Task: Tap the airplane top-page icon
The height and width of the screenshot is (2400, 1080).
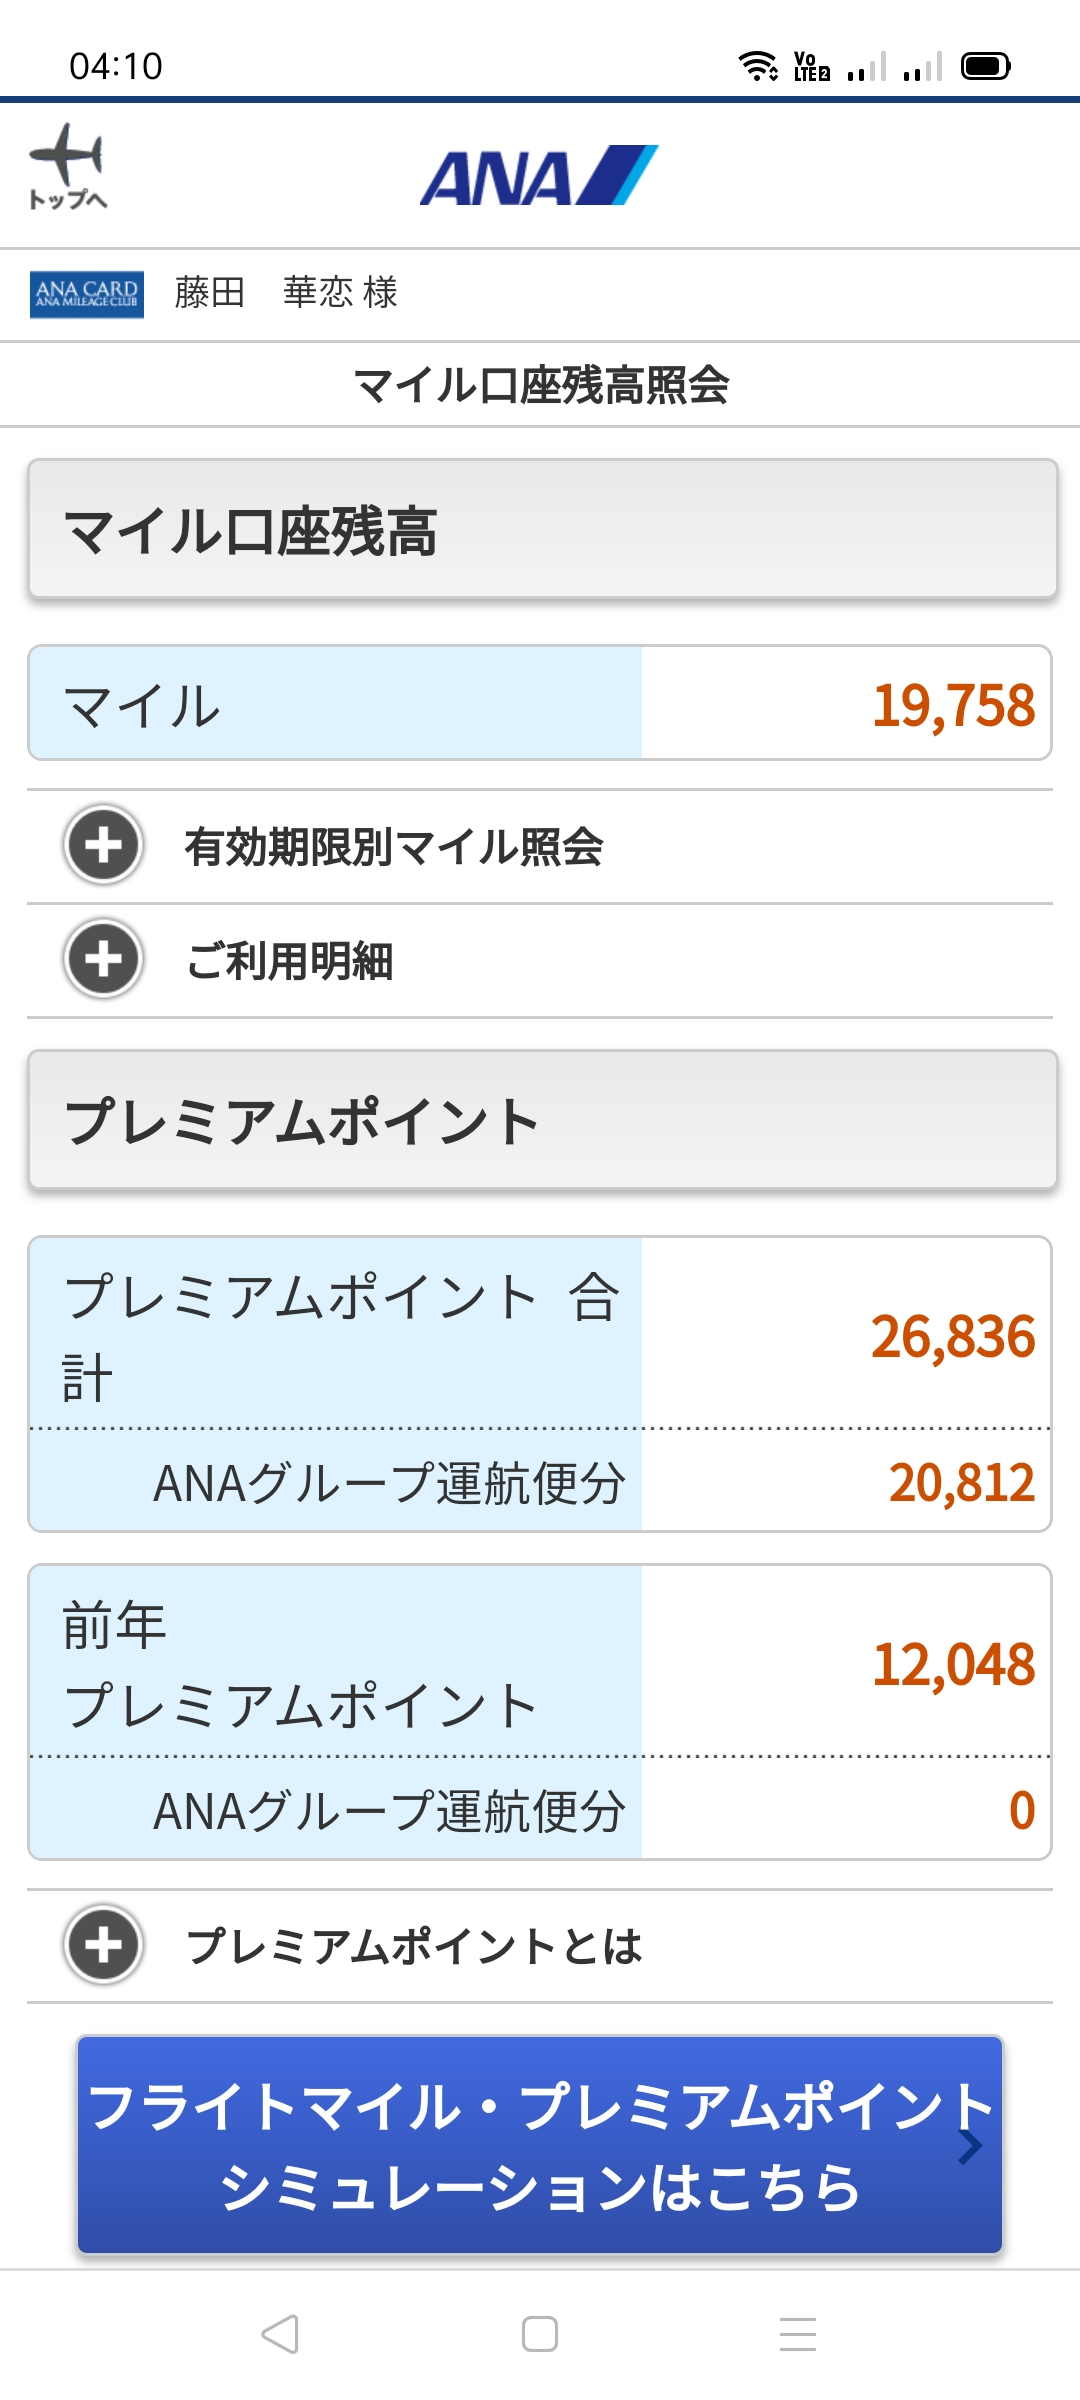Action: coord(67,166)
